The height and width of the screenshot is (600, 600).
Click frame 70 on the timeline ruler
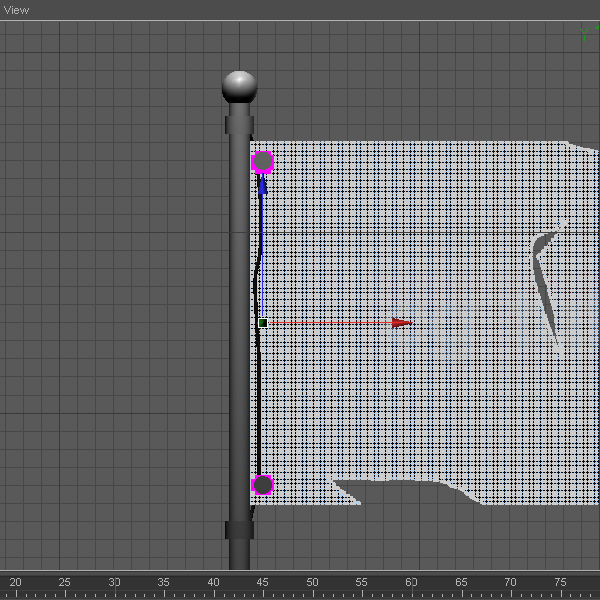(x=510, y=582)
